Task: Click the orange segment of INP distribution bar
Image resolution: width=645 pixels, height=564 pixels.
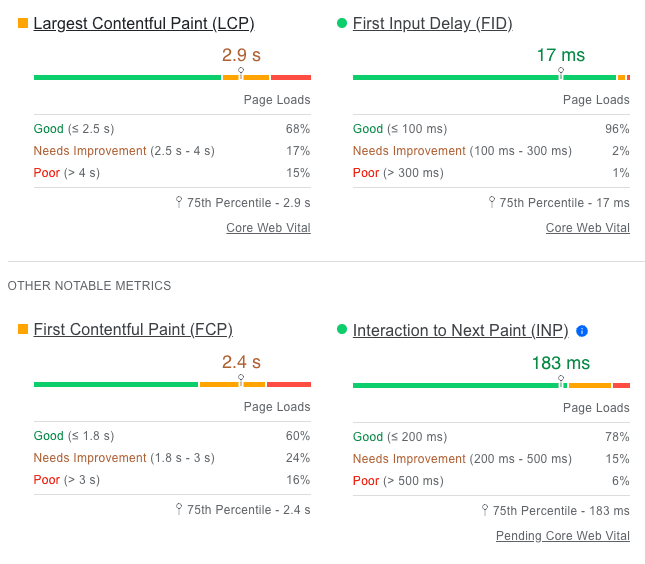Action: 590,385
